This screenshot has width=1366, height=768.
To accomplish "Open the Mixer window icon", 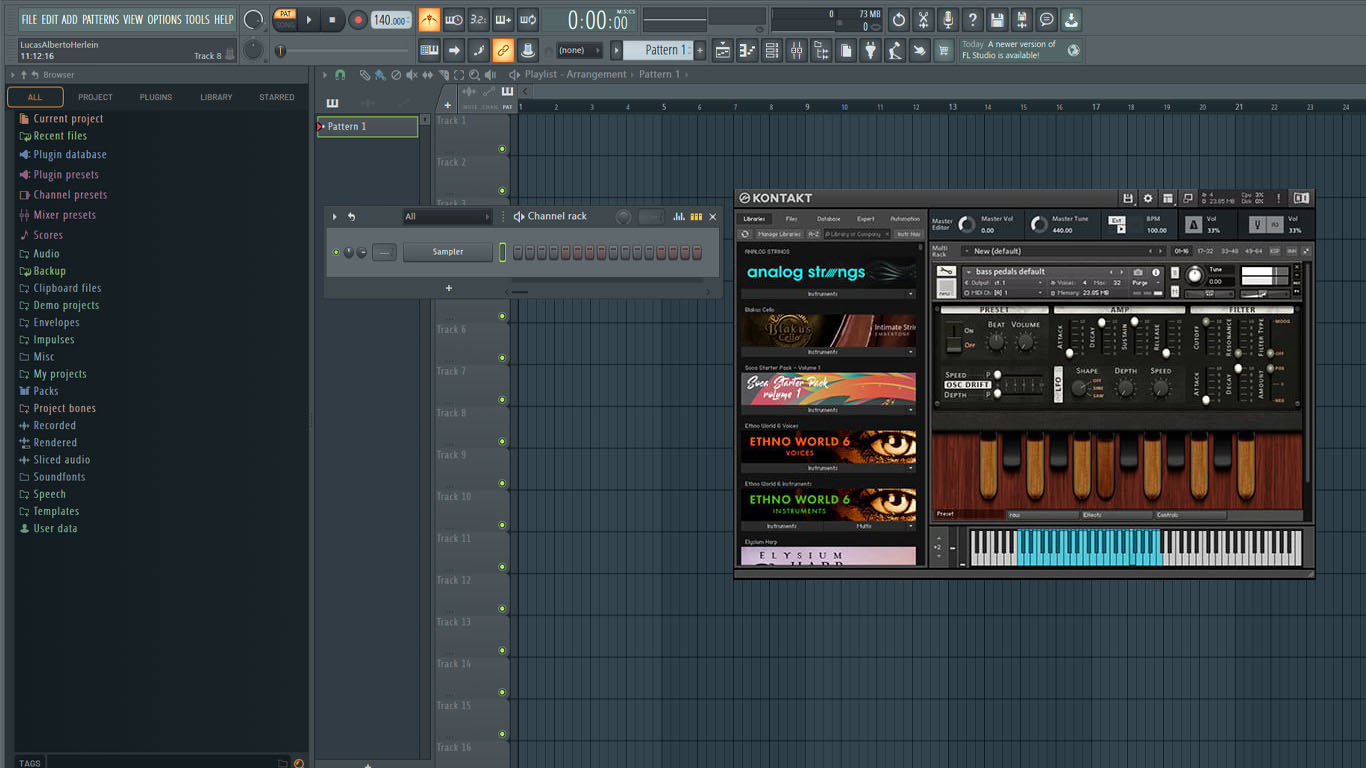I will coord(797,50).
